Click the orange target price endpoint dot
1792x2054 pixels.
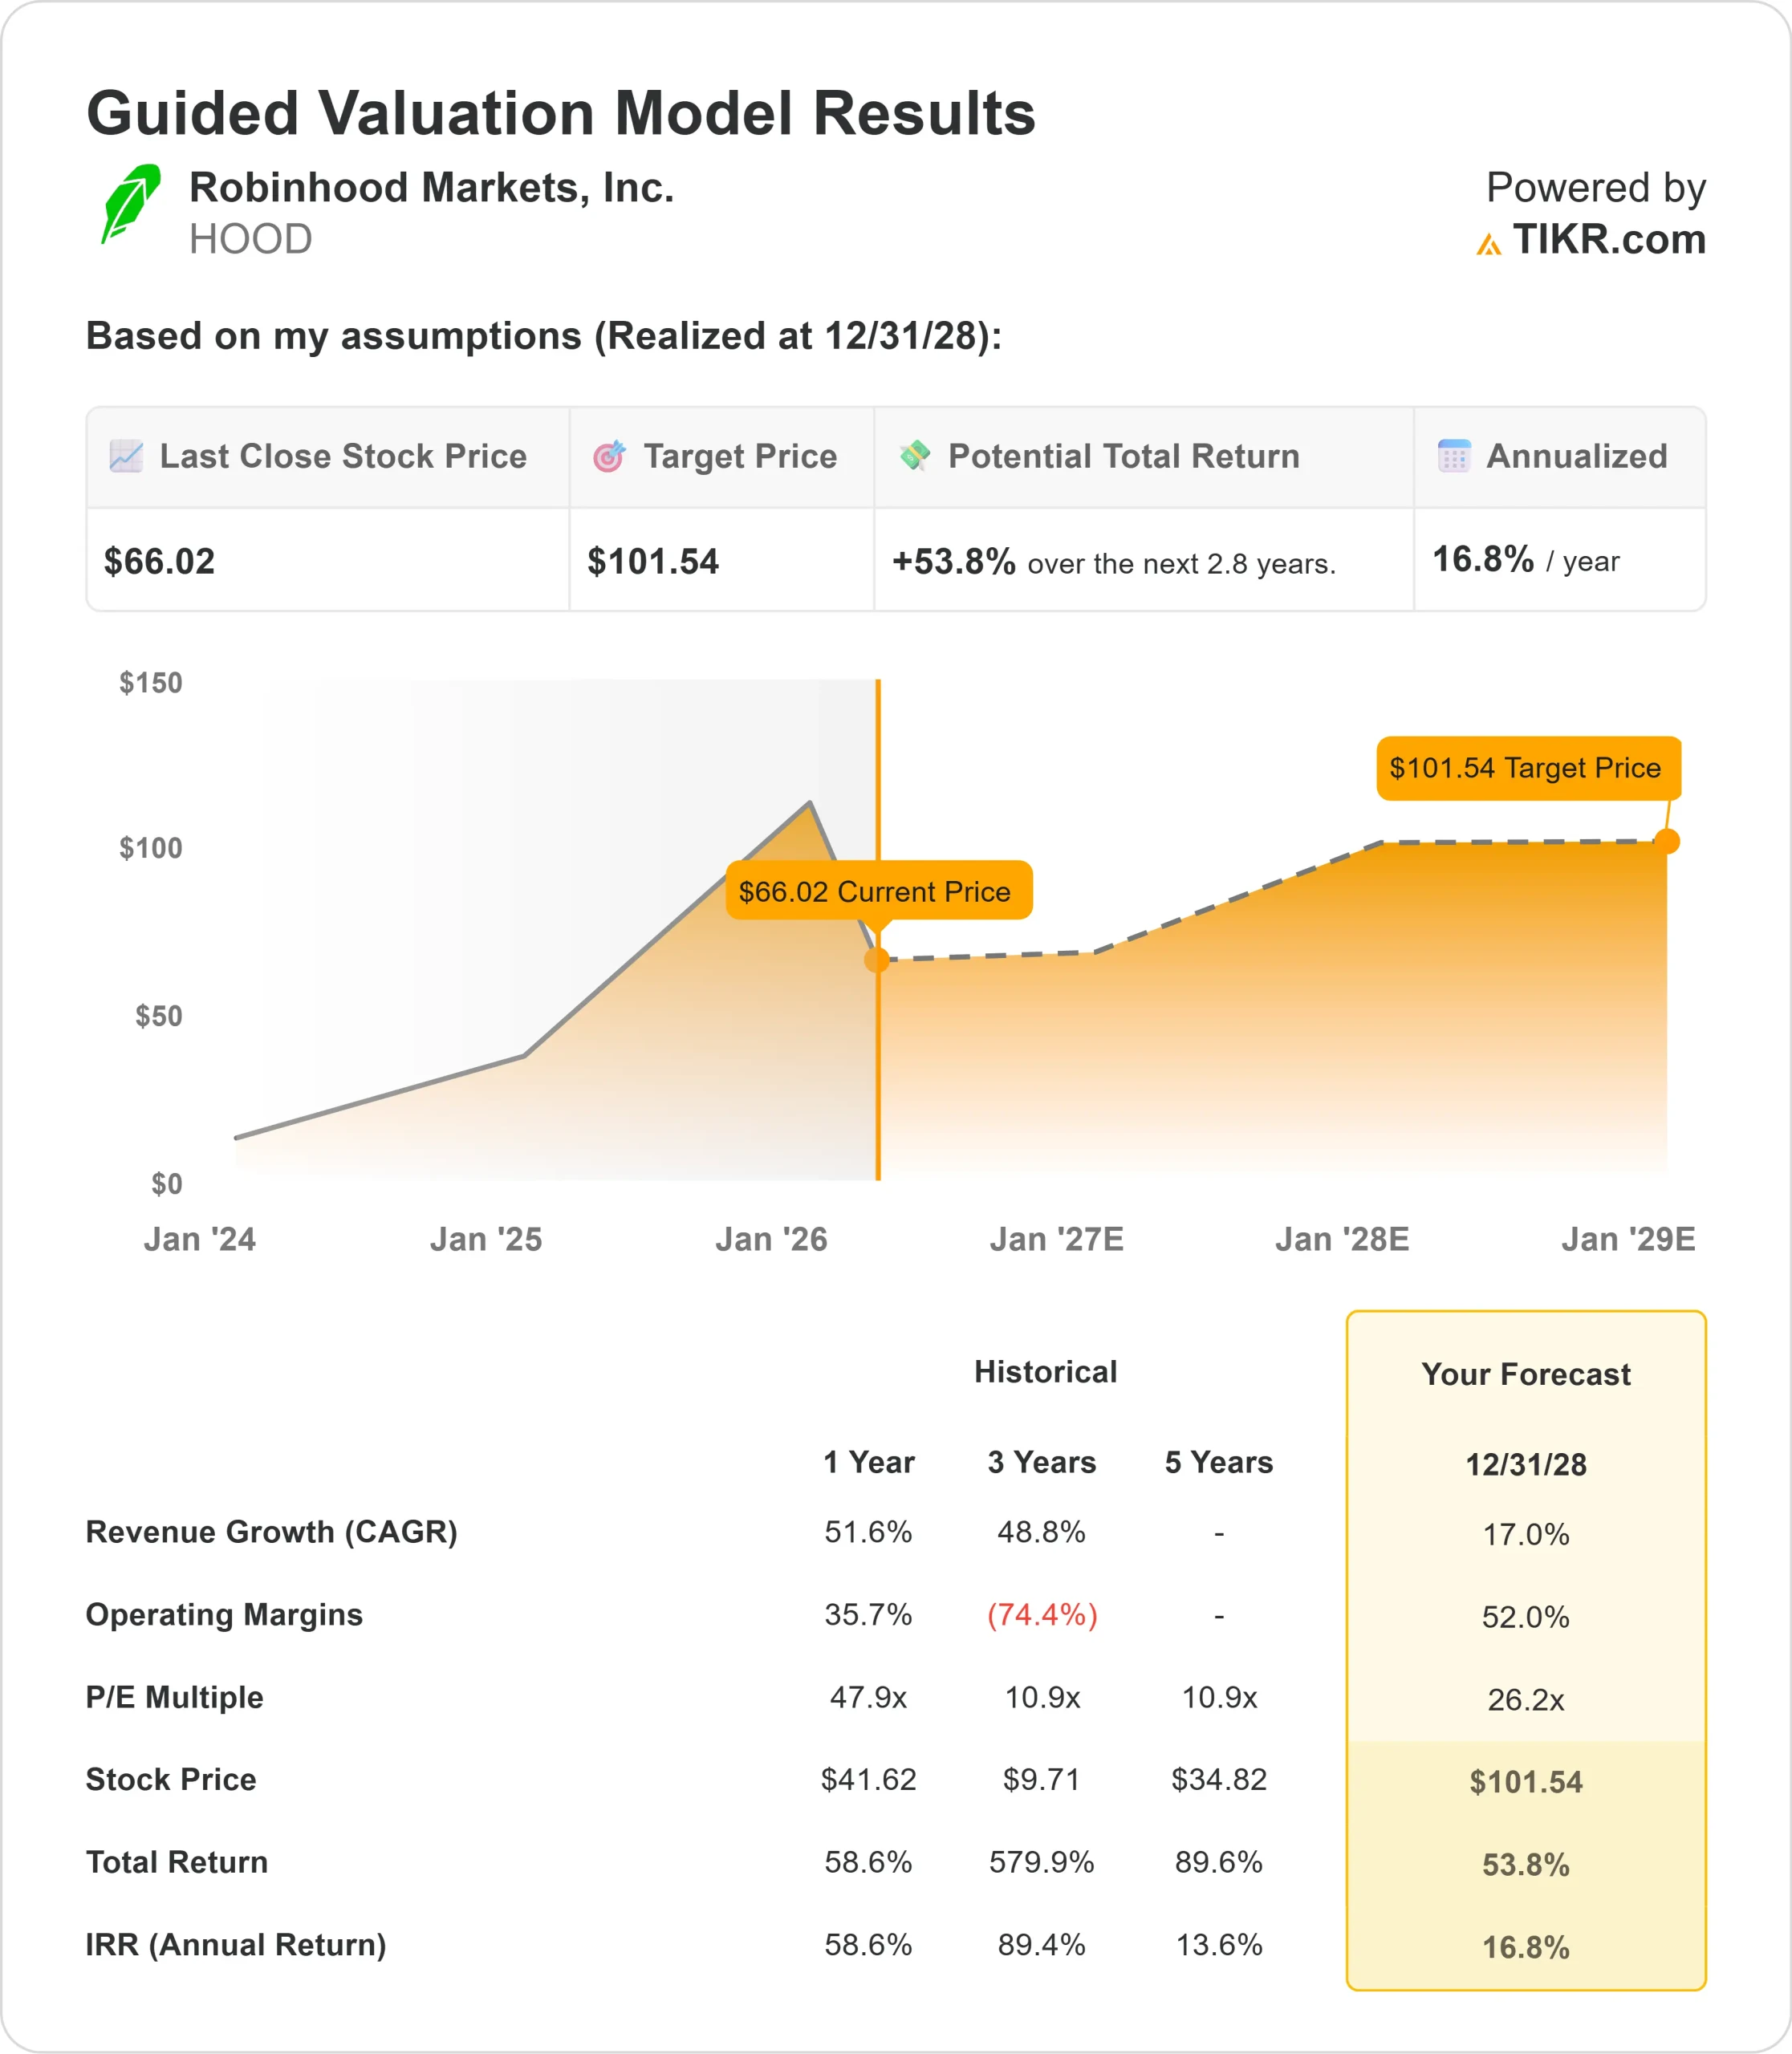click(x=1666, y=841)
